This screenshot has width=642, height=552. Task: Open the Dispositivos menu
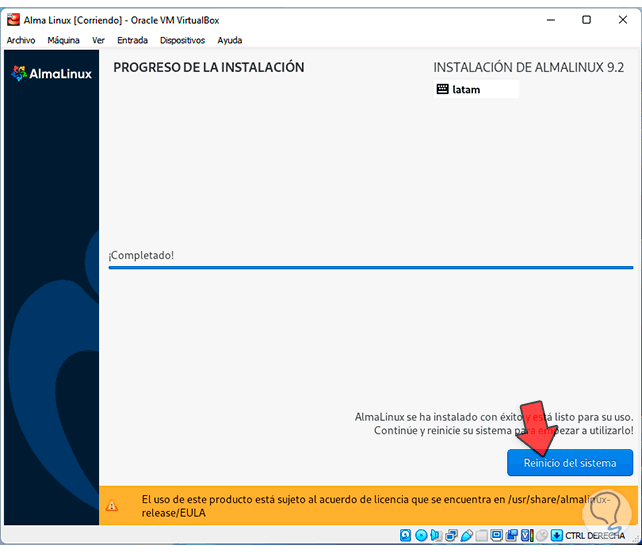(182, 40)
